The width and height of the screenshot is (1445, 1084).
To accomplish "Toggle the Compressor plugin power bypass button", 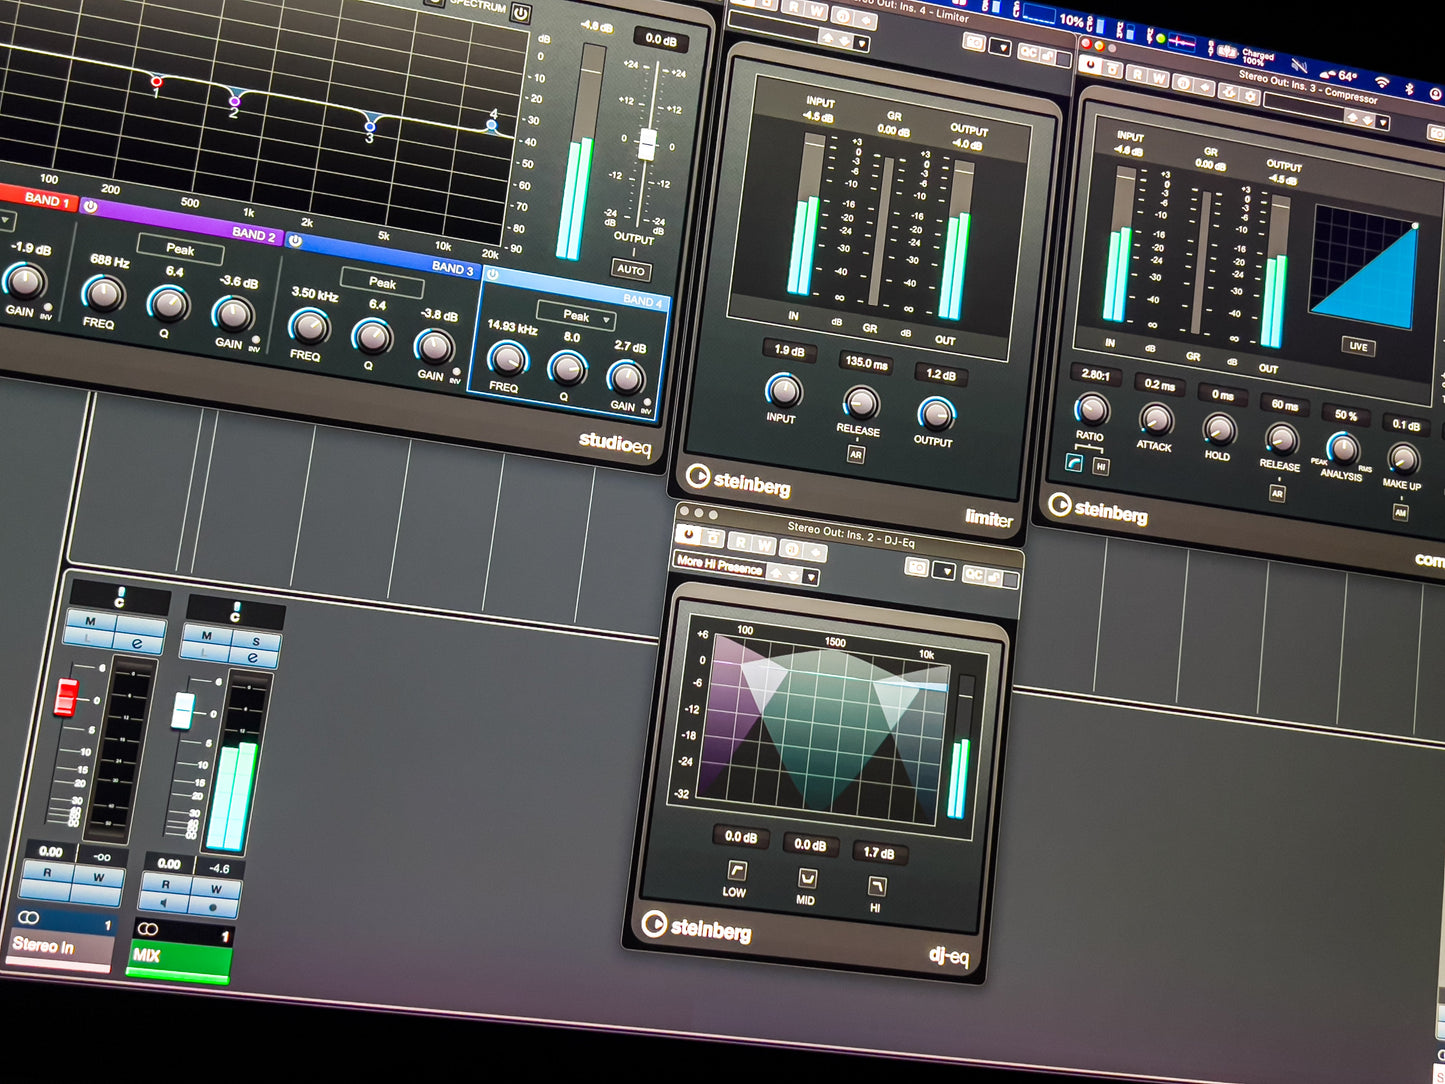I will pyautogui.click(x=1090, y=65).
